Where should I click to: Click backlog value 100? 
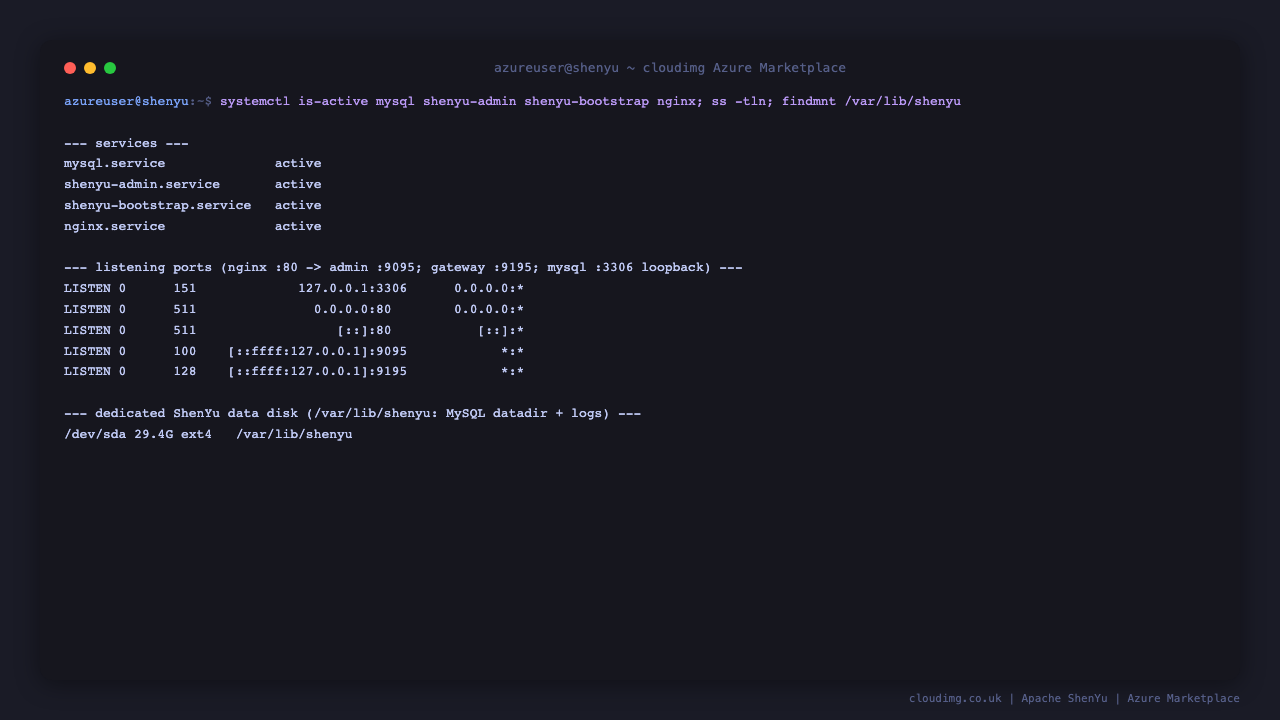coord(185,351)
